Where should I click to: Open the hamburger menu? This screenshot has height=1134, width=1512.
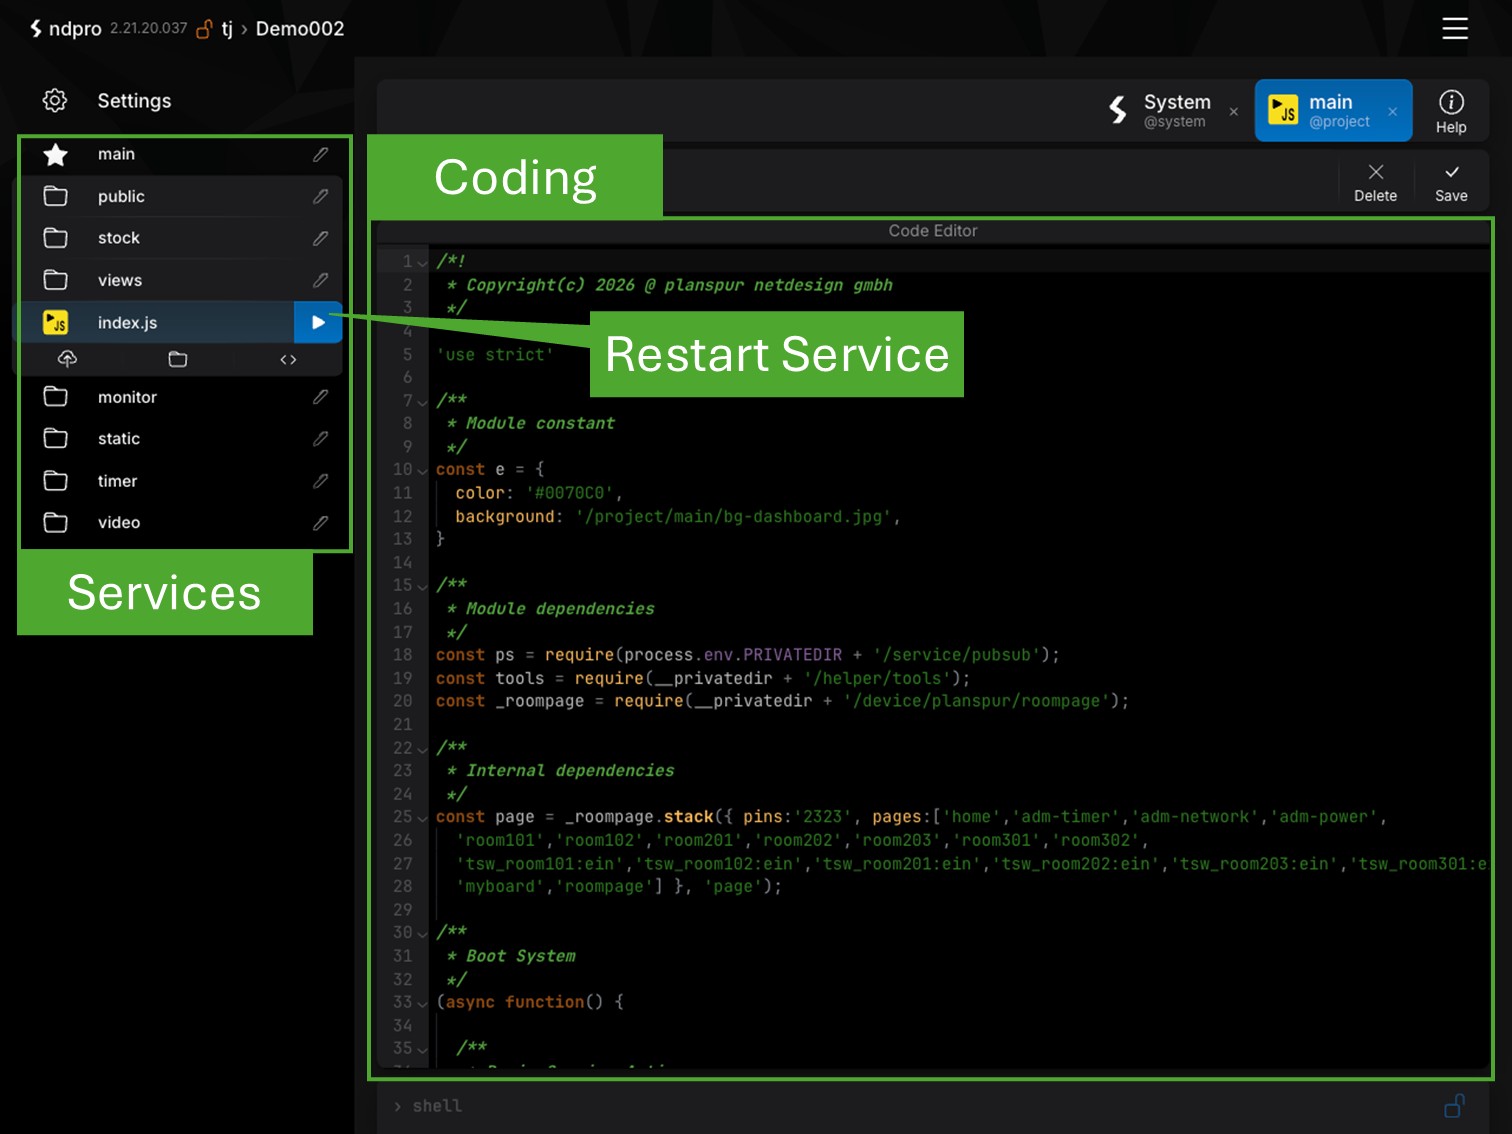tap(1454, 28)
